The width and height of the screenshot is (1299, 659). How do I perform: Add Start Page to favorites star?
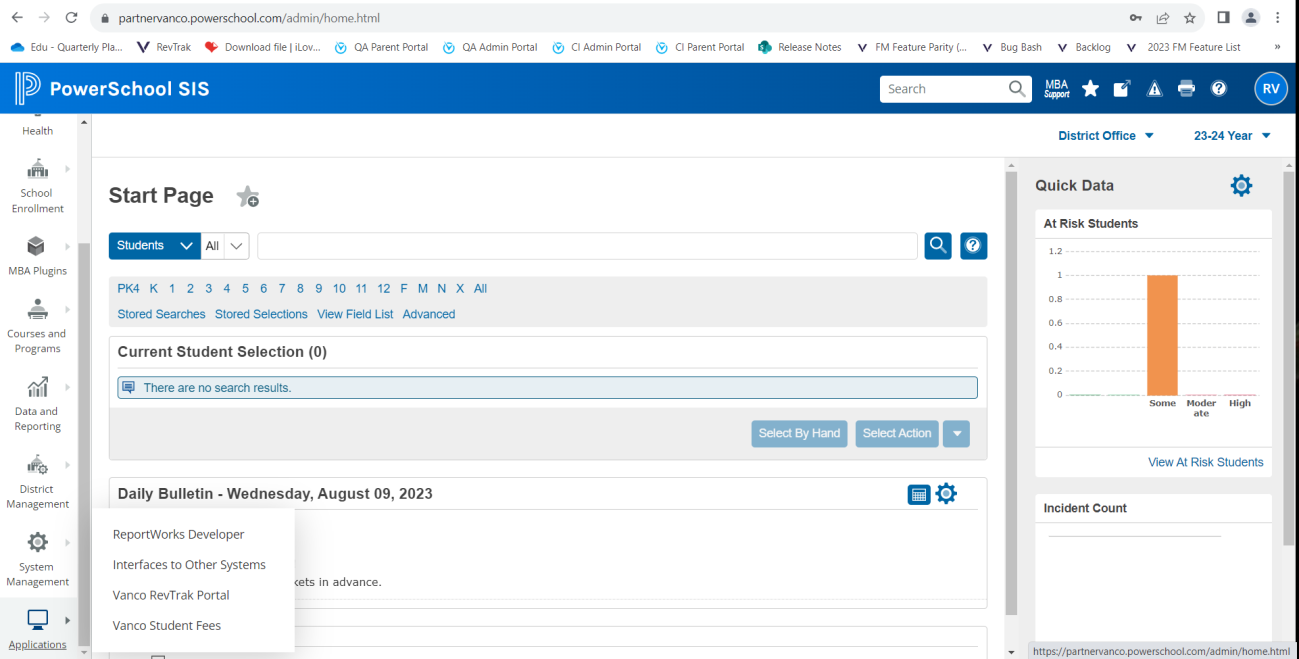(x=247, y=197)
